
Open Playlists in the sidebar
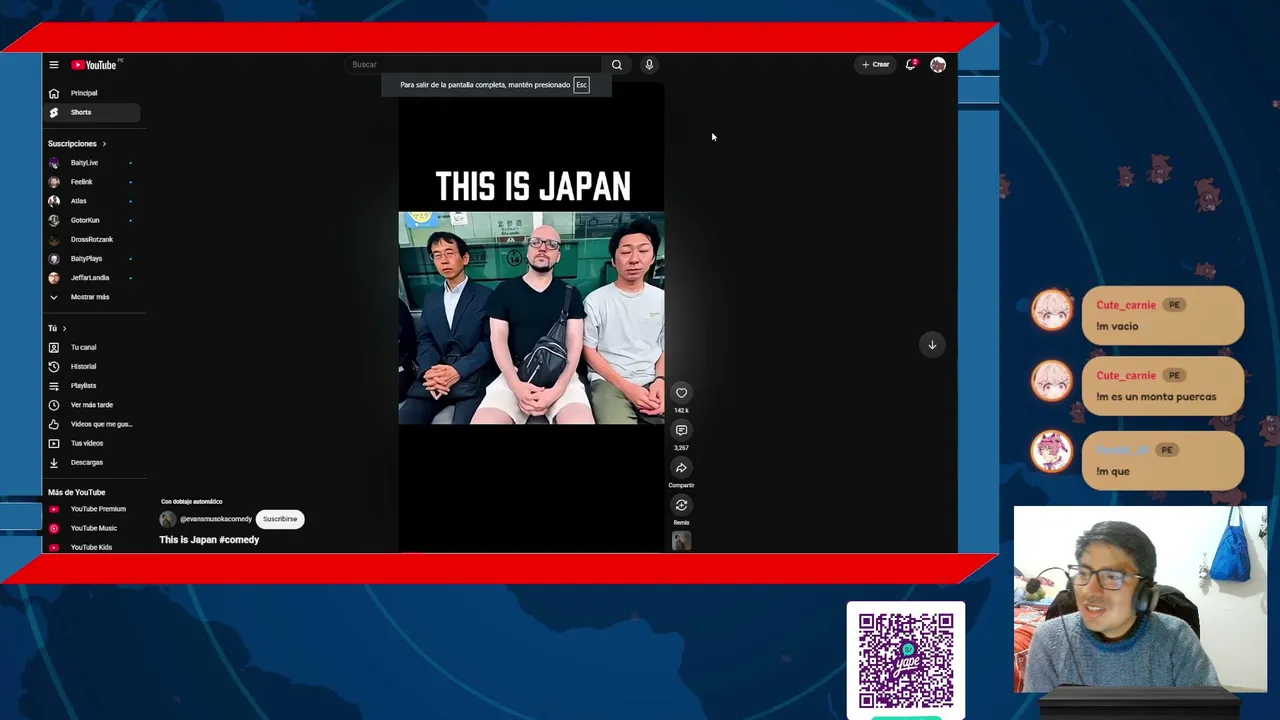click(92, 386)
